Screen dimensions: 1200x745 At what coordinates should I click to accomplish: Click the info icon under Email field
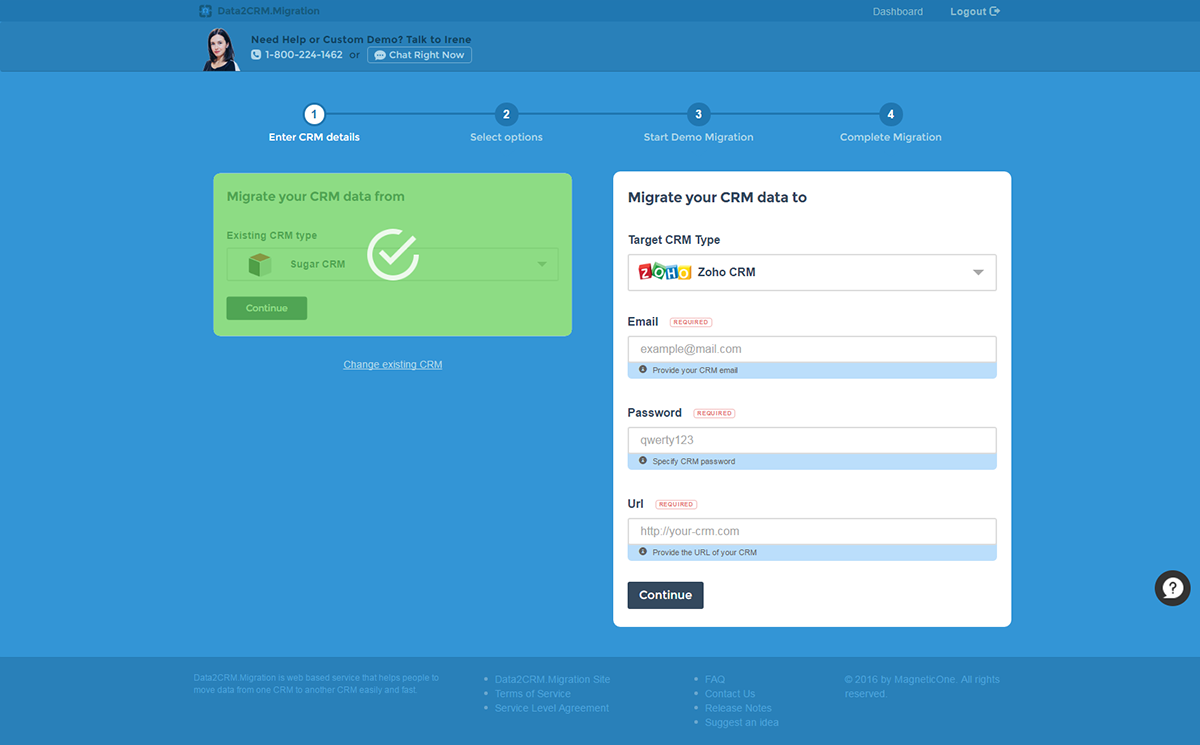pos(642,370)
